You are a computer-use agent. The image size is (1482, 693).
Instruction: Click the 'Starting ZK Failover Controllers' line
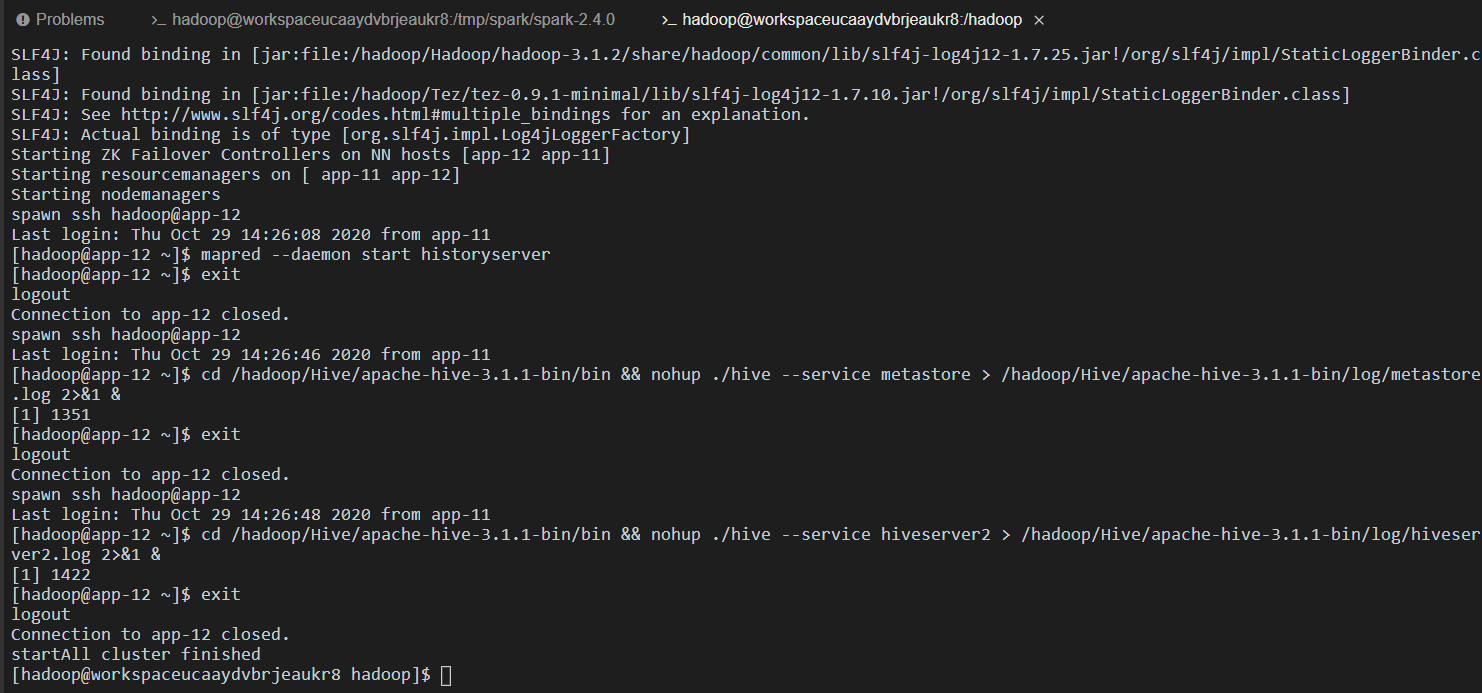(x=311, y=154)
